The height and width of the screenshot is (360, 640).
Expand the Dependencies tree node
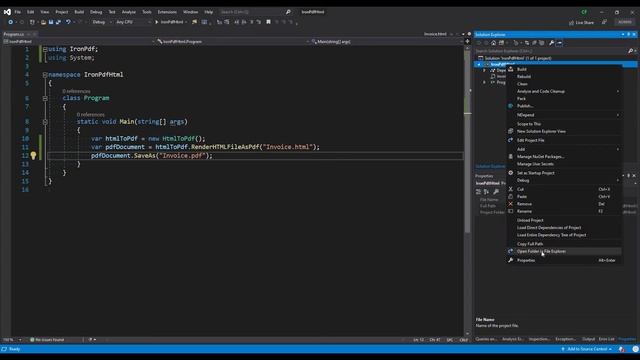tap(484, 70)
